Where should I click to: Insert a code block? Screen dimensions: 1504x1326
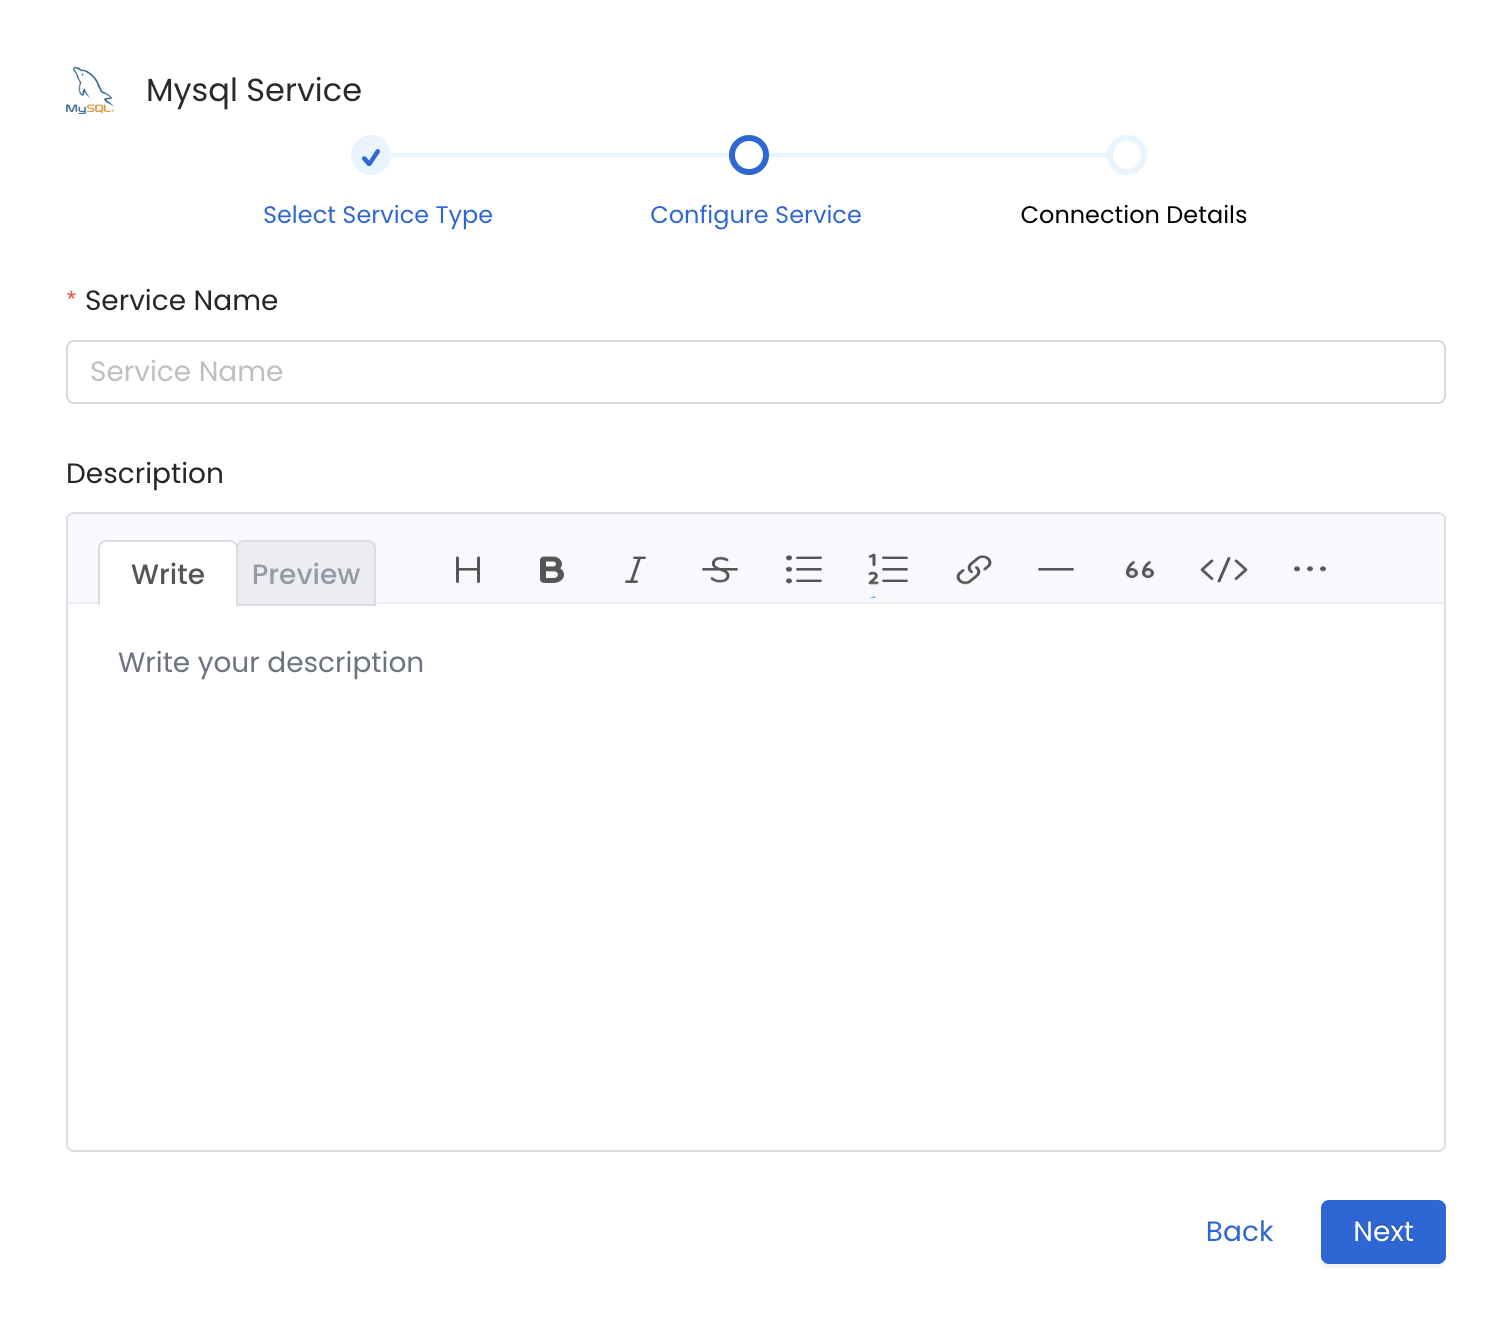click(1223, 571)
